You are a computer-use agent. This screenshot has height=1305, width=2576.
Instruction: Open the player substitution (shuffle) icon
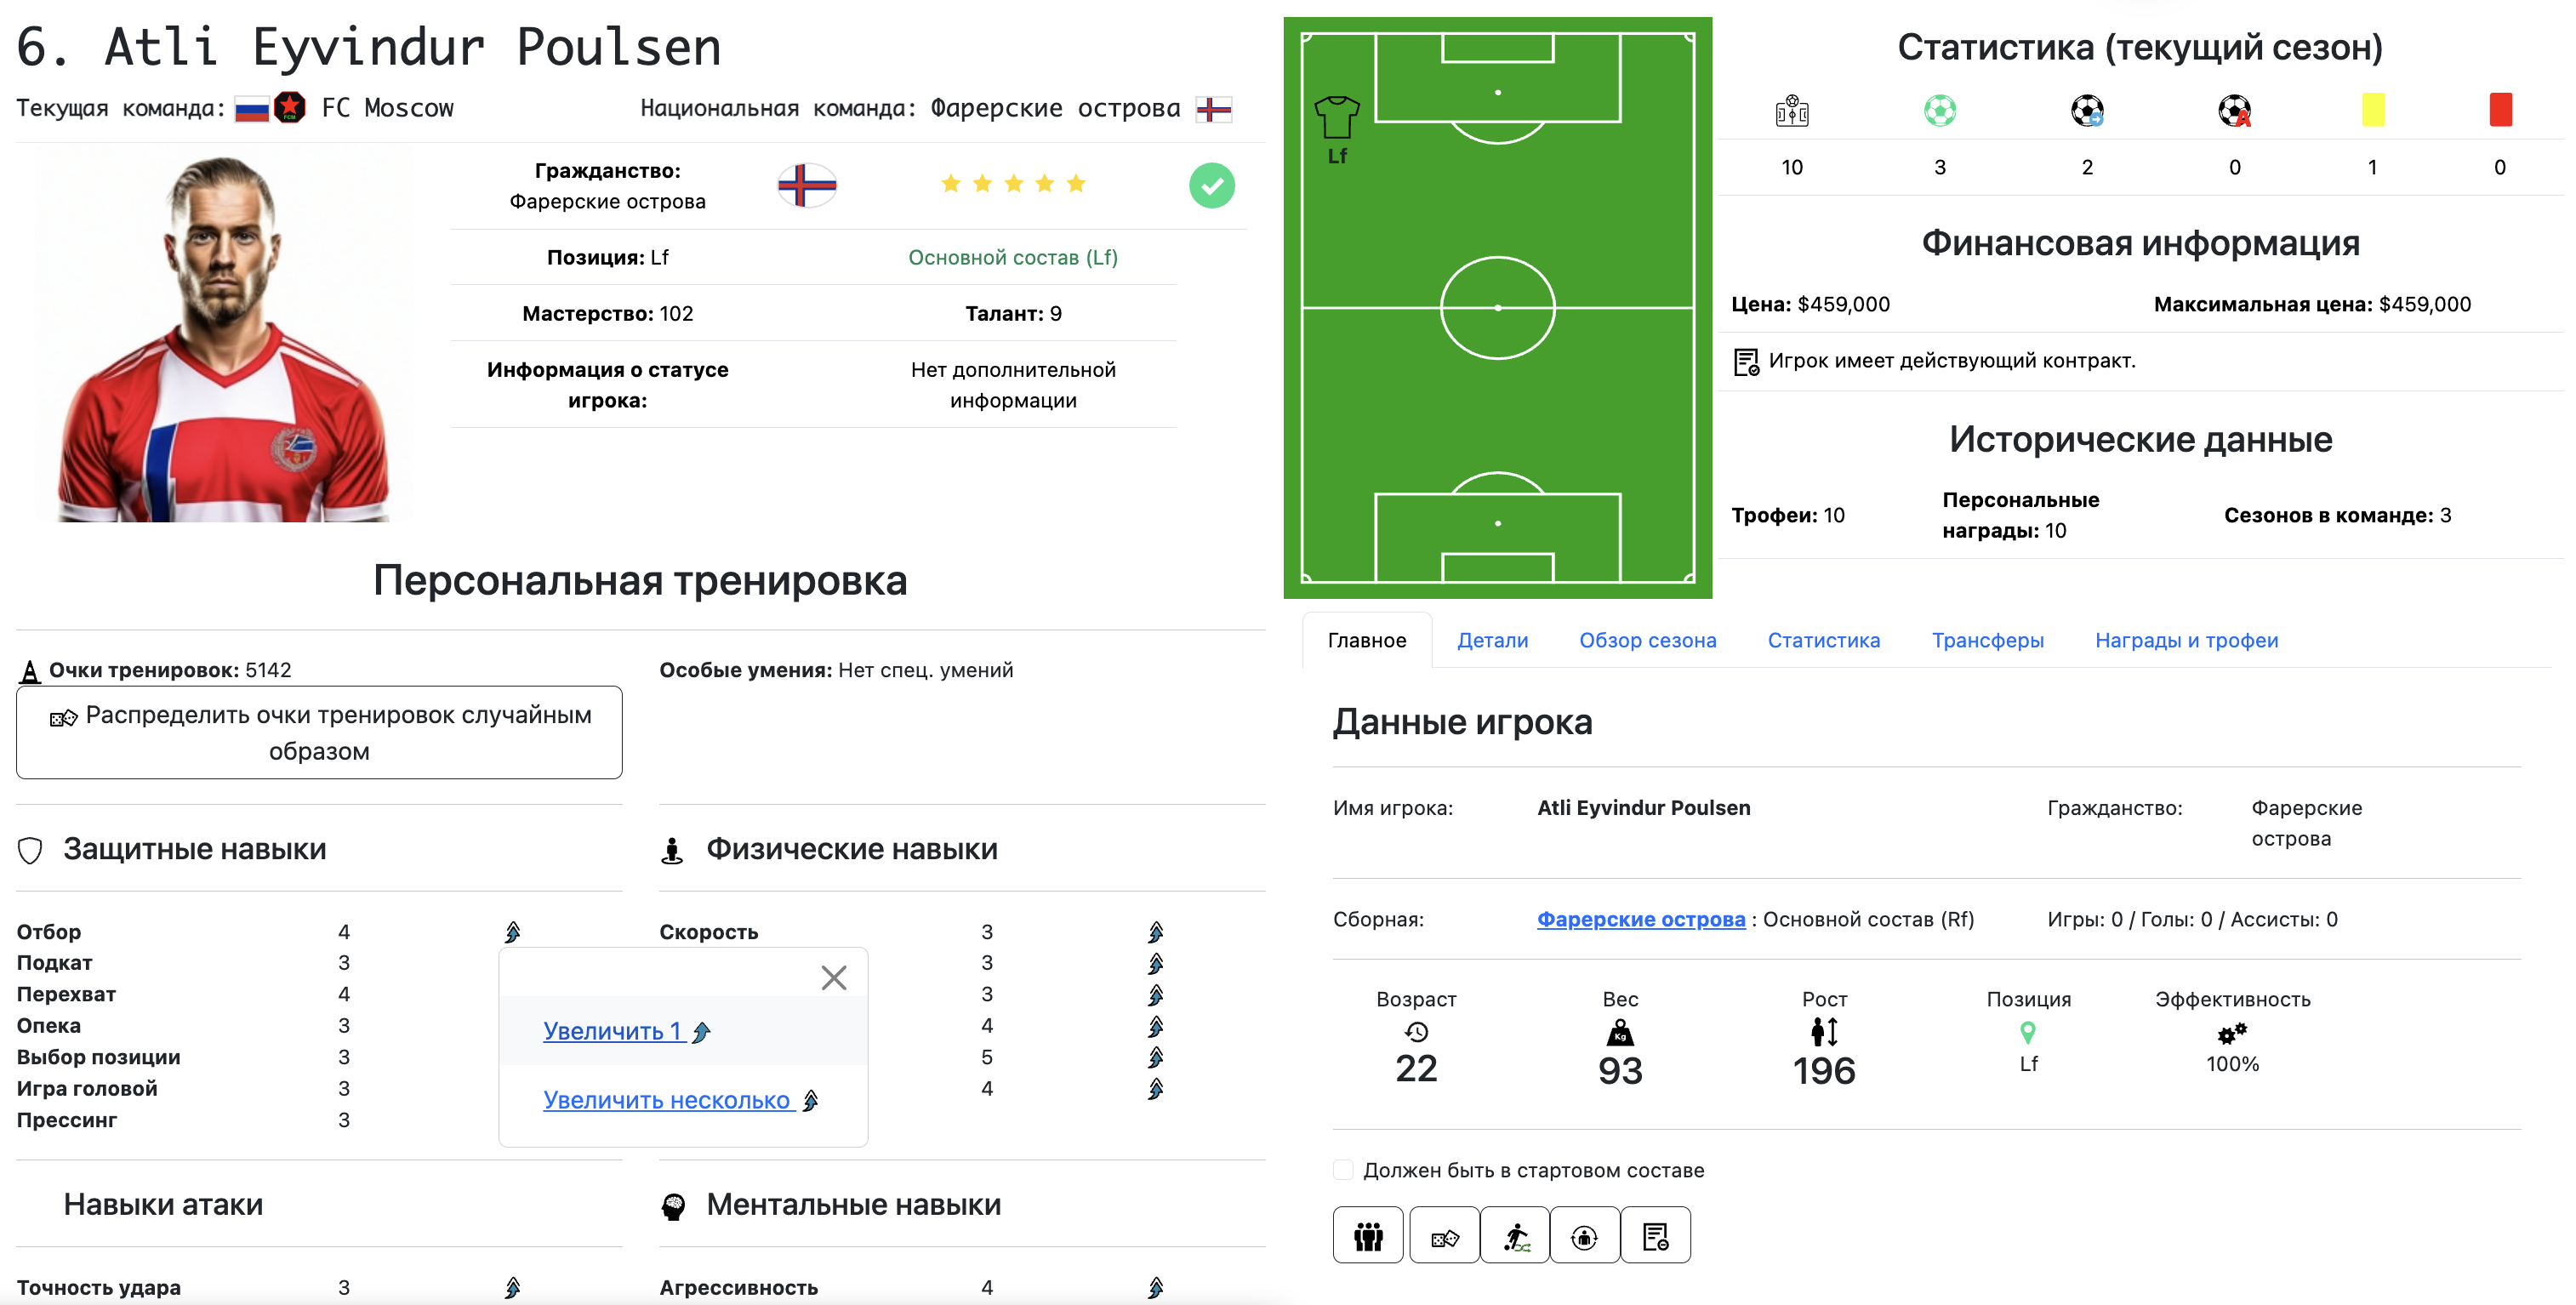tap(1515, 1235)
